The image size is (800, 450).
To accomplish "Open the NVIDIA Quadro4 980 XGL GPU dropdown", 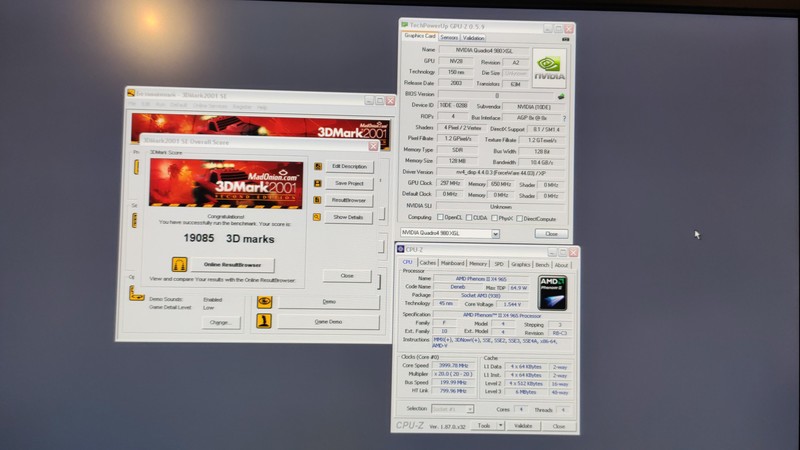I will pos(495,234).
